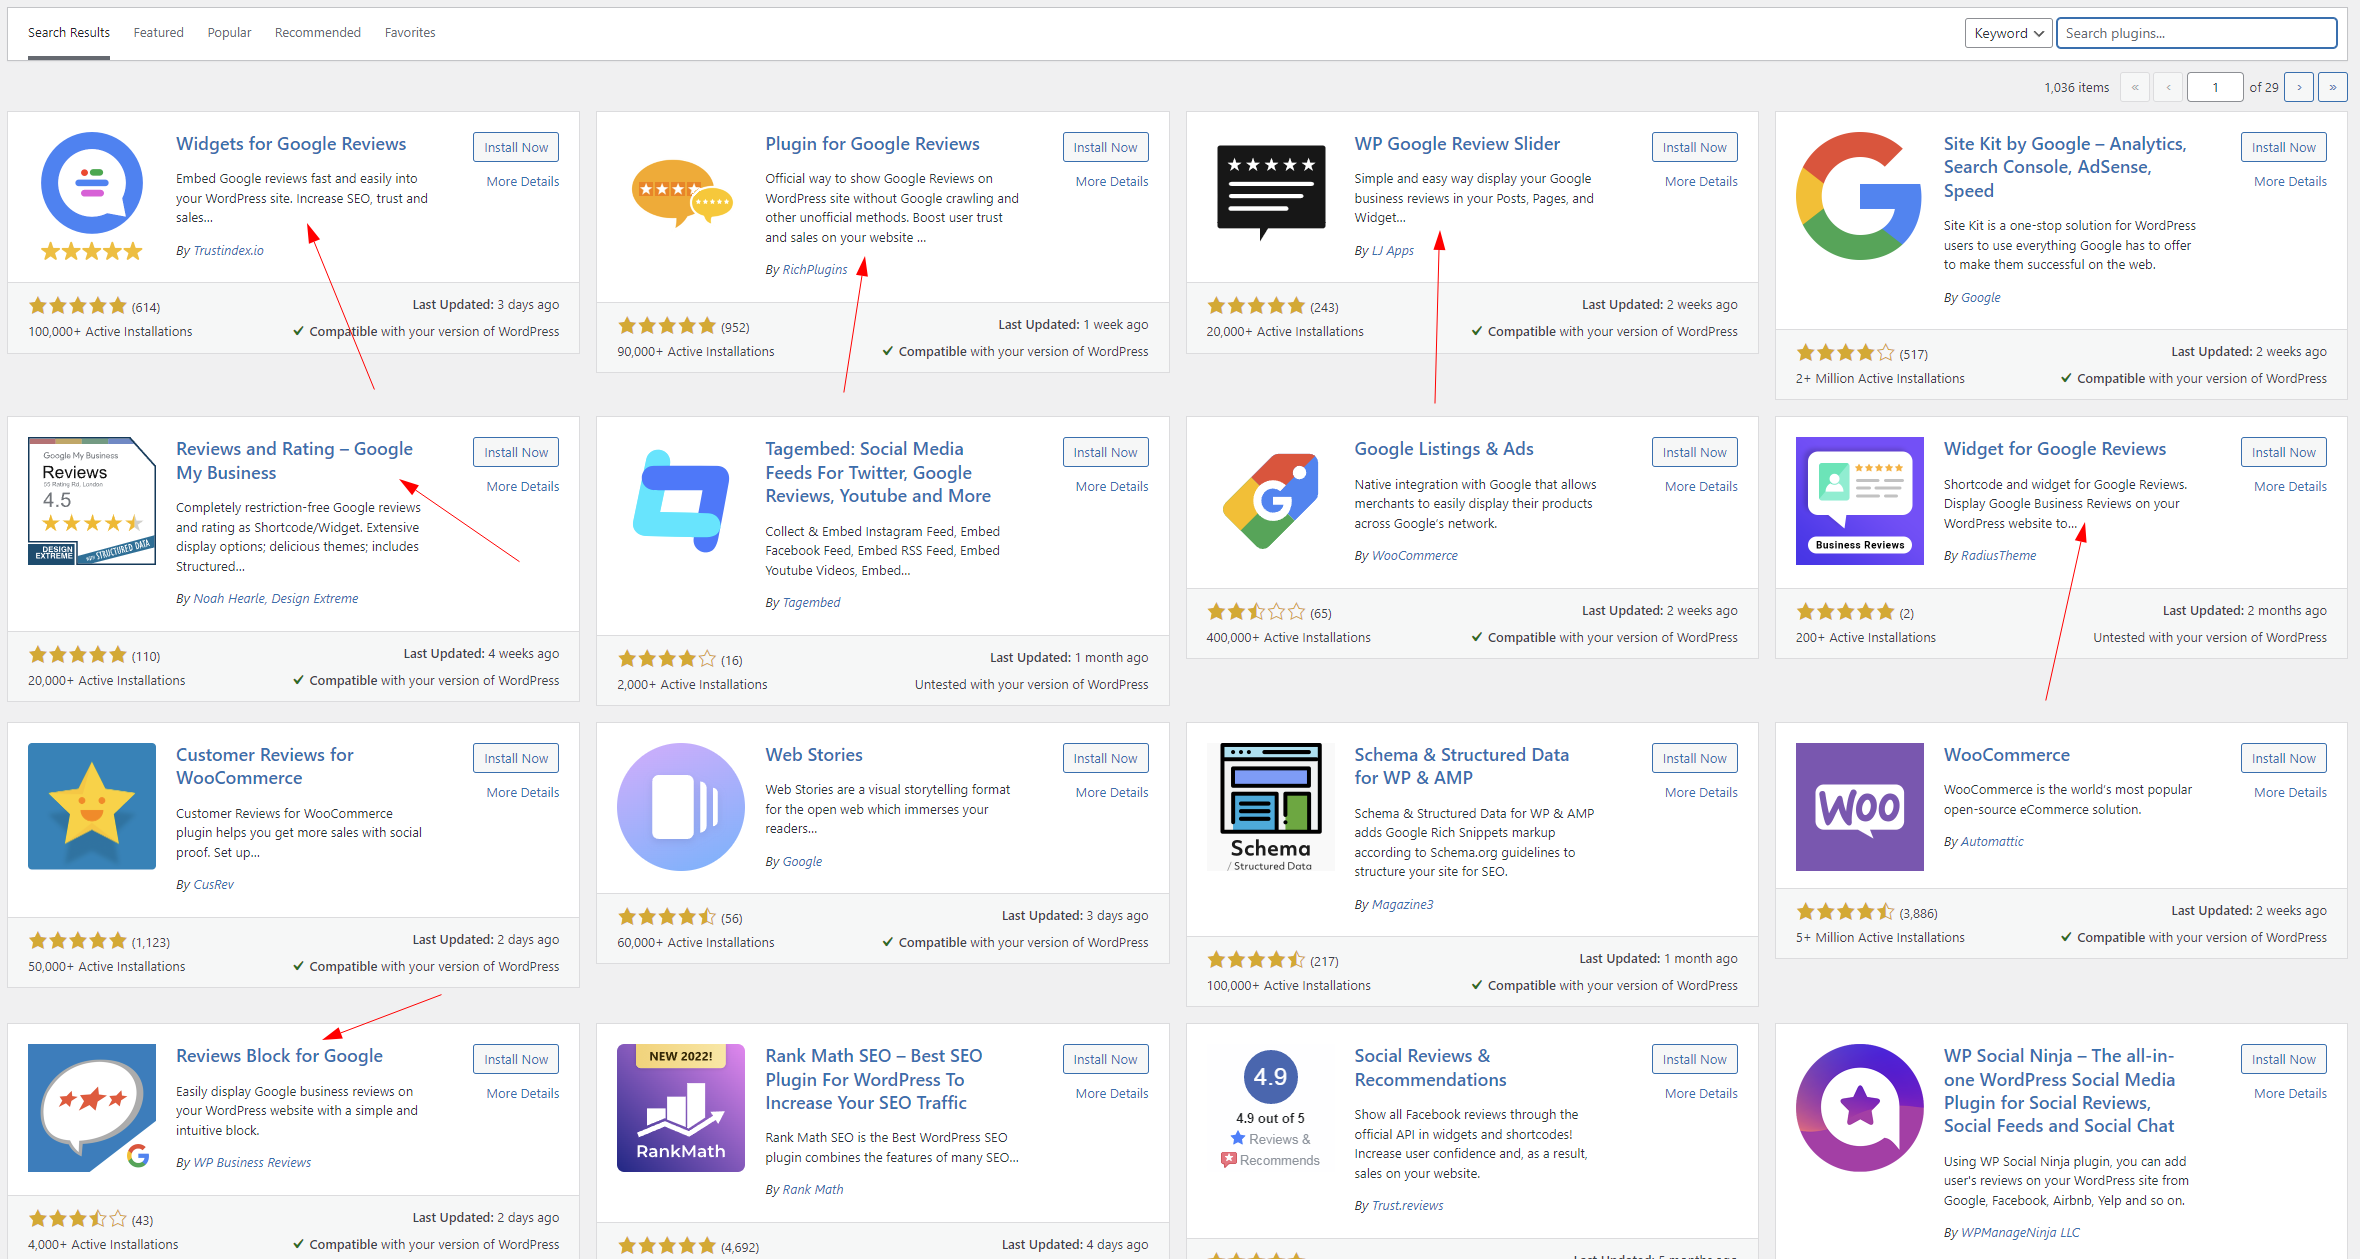Open More Details for Tagembed plugin

pyautogui.click(x=1112, y=486)
